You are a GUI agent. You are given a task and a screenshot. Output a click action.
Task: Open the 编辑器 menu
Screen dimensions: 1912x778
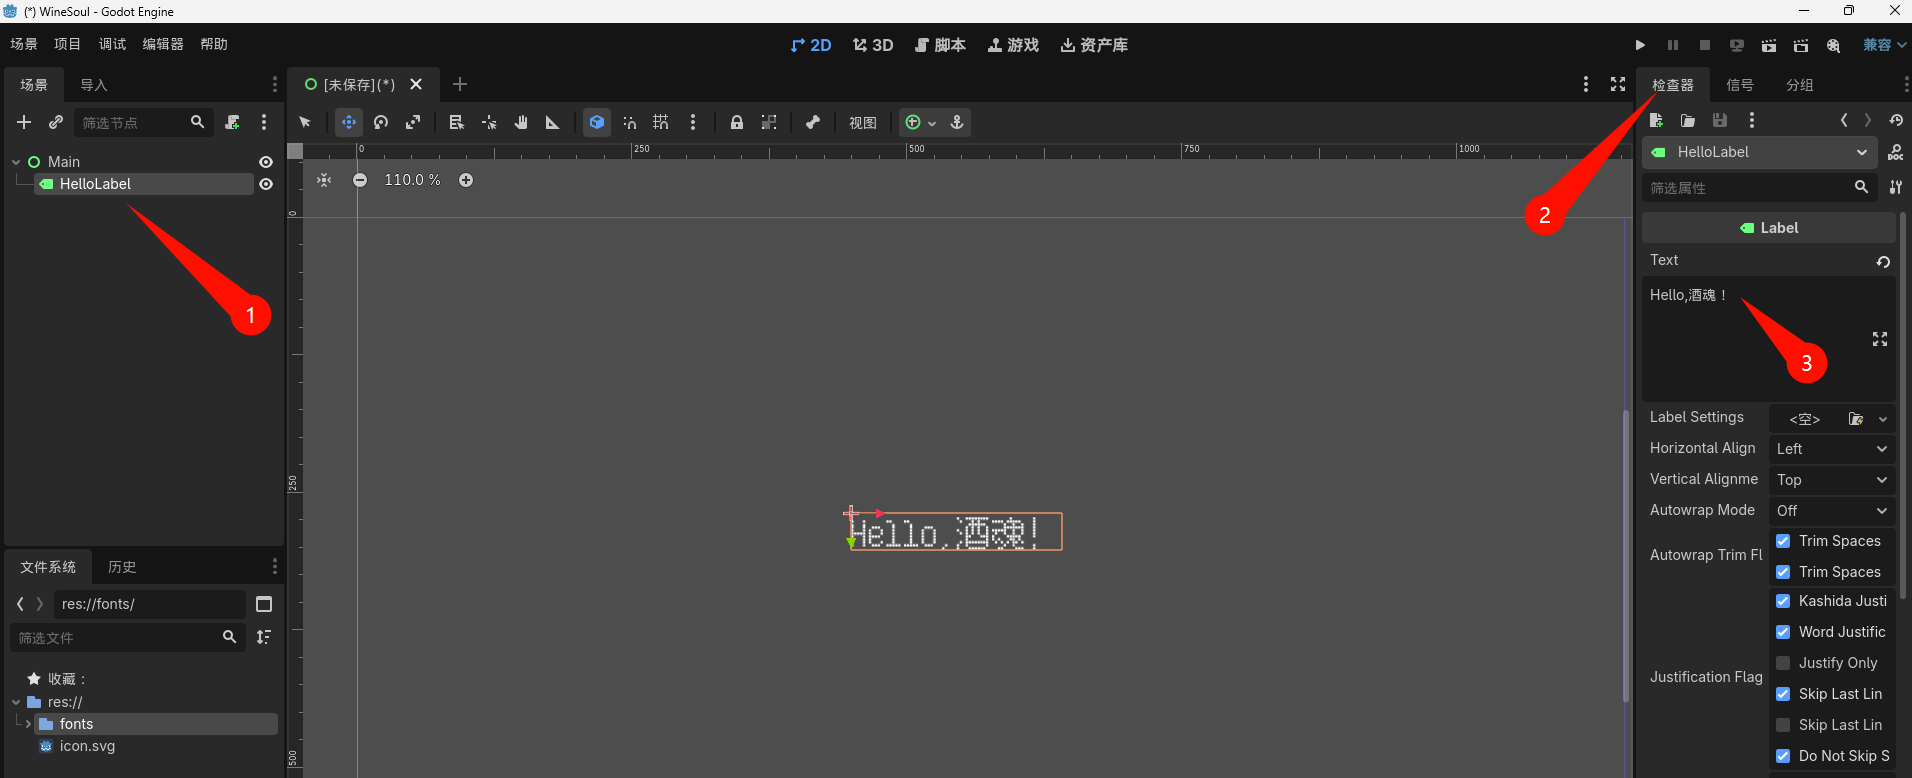tap(163, 44)
